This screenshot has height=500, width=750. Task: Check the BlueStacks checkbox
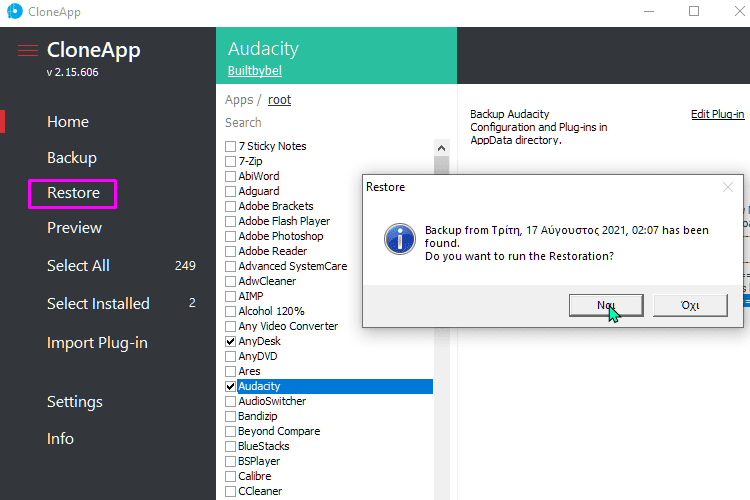click(231, 446)
